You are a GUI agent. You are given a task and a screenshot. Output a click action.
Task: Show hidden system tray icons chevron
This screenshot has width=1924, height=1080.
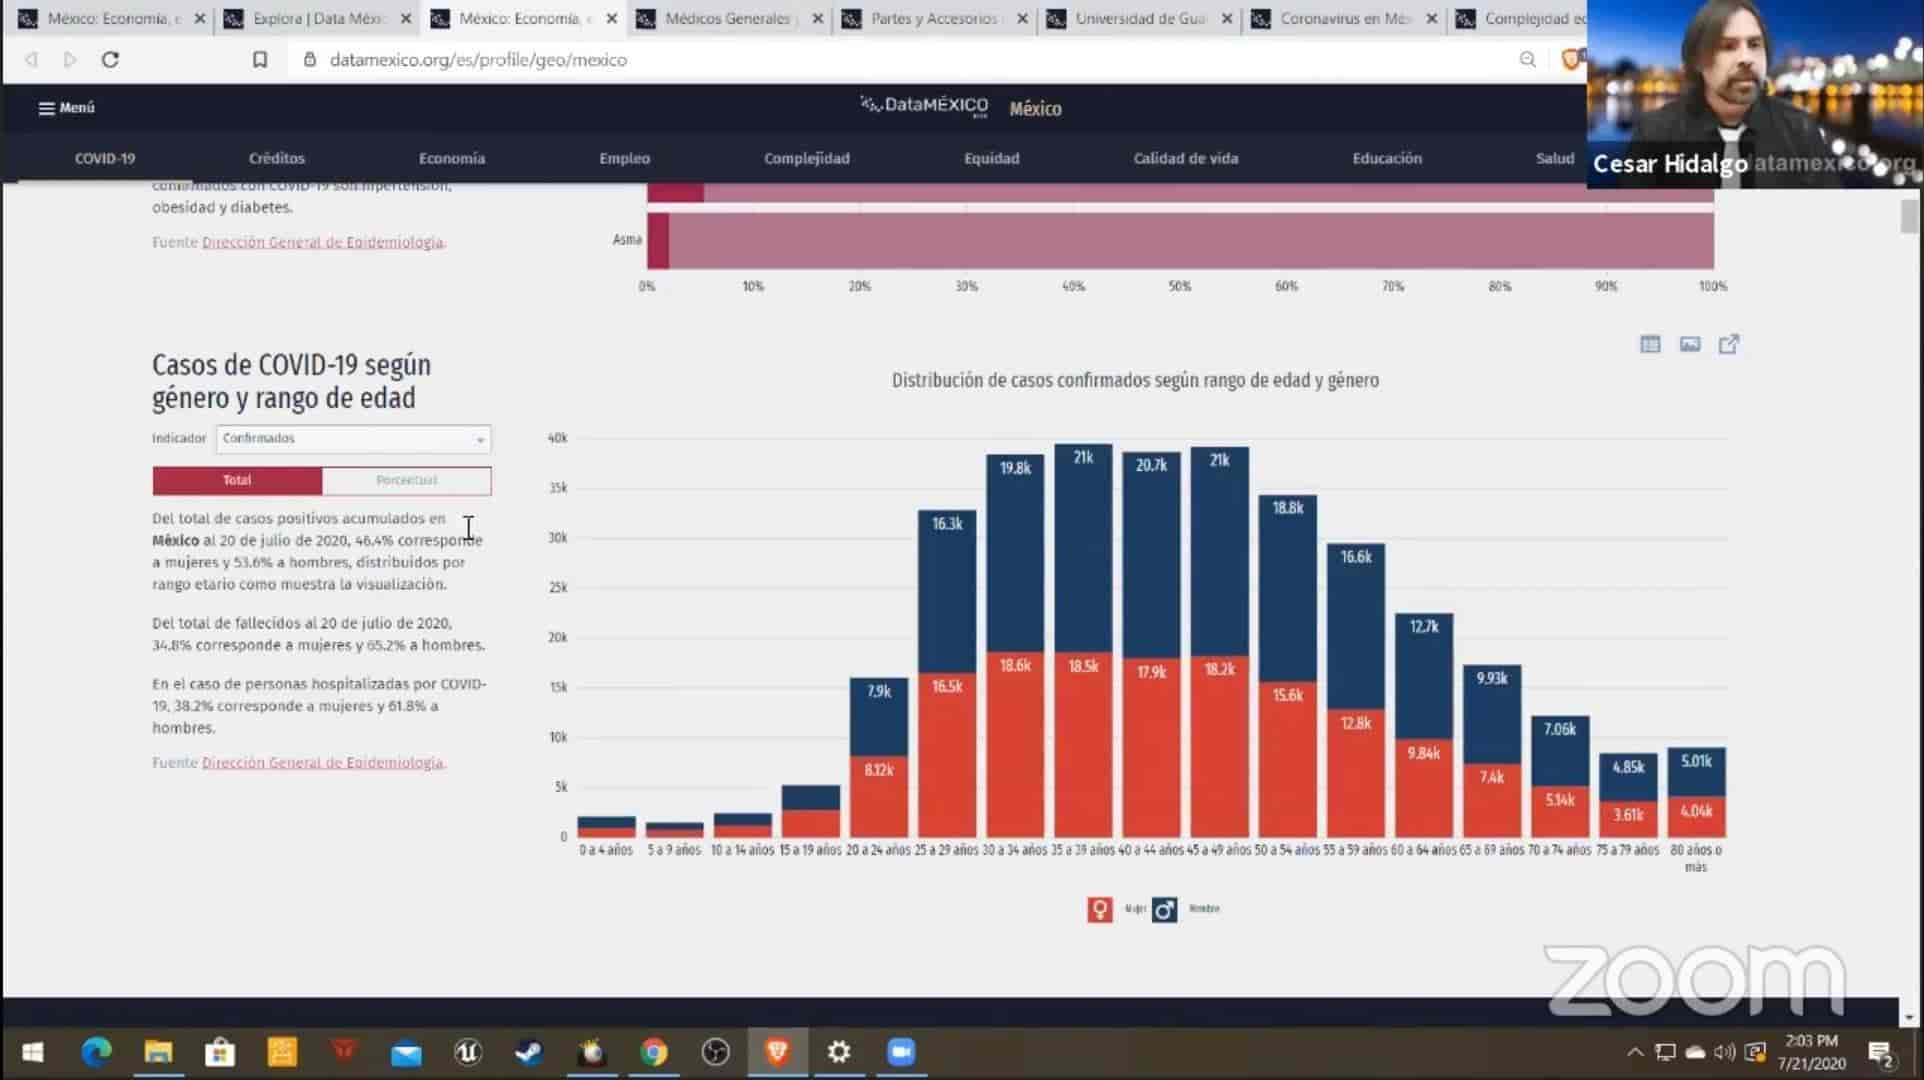1635,1052
